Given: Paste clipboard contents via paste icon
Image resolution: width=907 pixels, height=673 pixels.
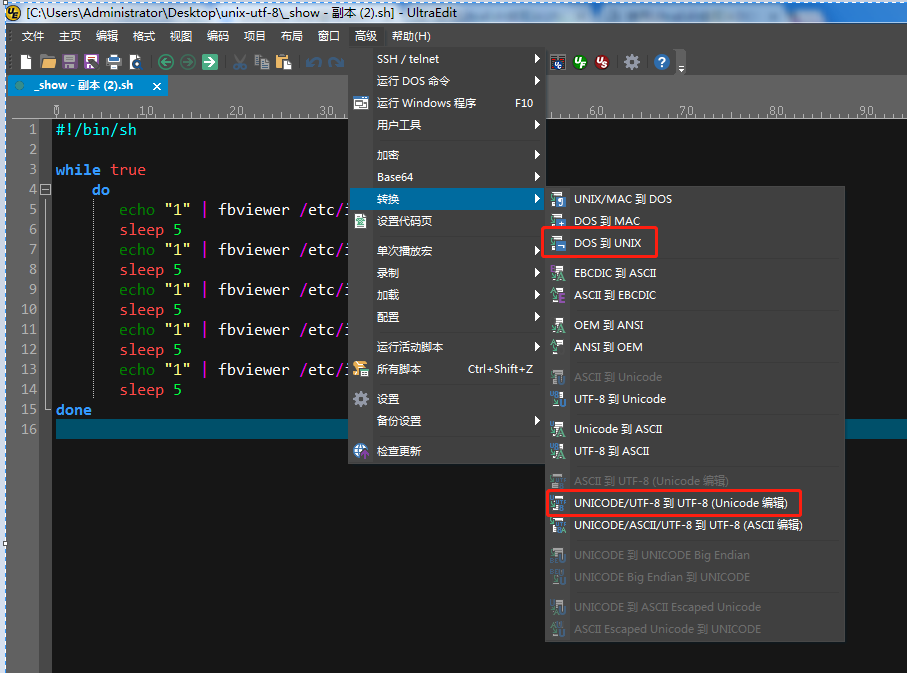Looking at the screenshot, I should coord(283,61).
